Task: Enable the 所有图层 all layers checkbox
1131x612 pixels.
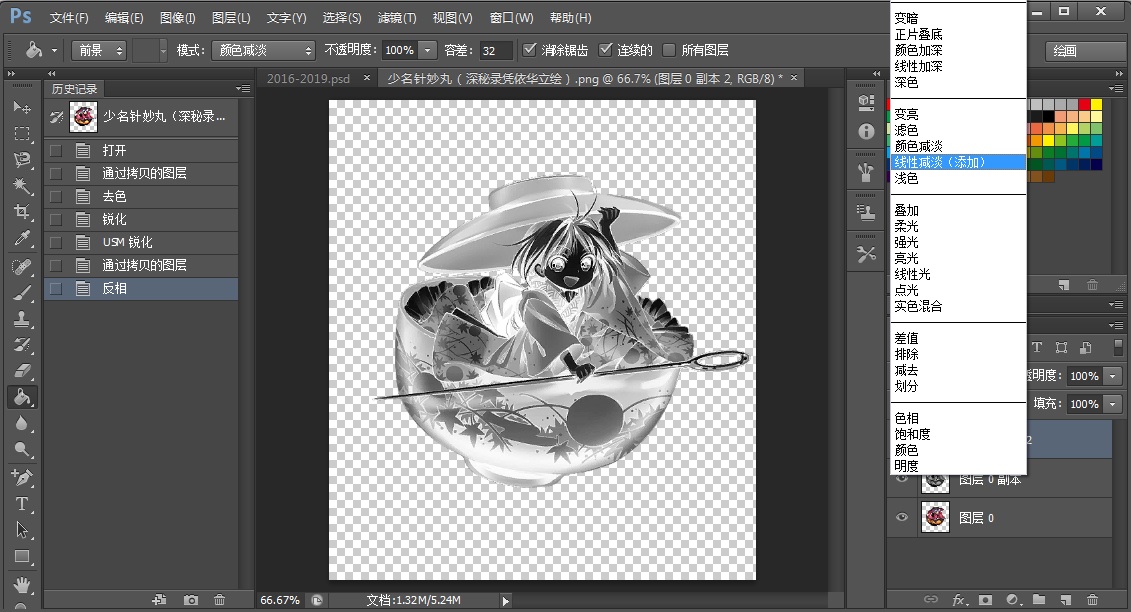Action: click(669, 50)
